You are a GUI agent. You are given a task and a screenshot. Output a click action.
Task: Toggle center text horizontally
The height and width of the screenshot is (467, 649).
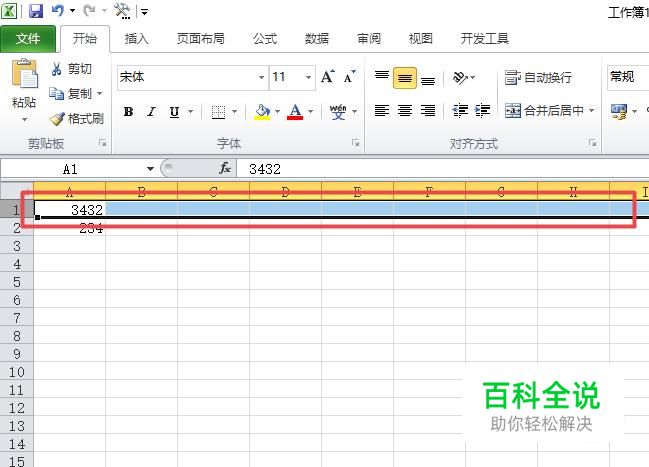(x=405, y=111)
